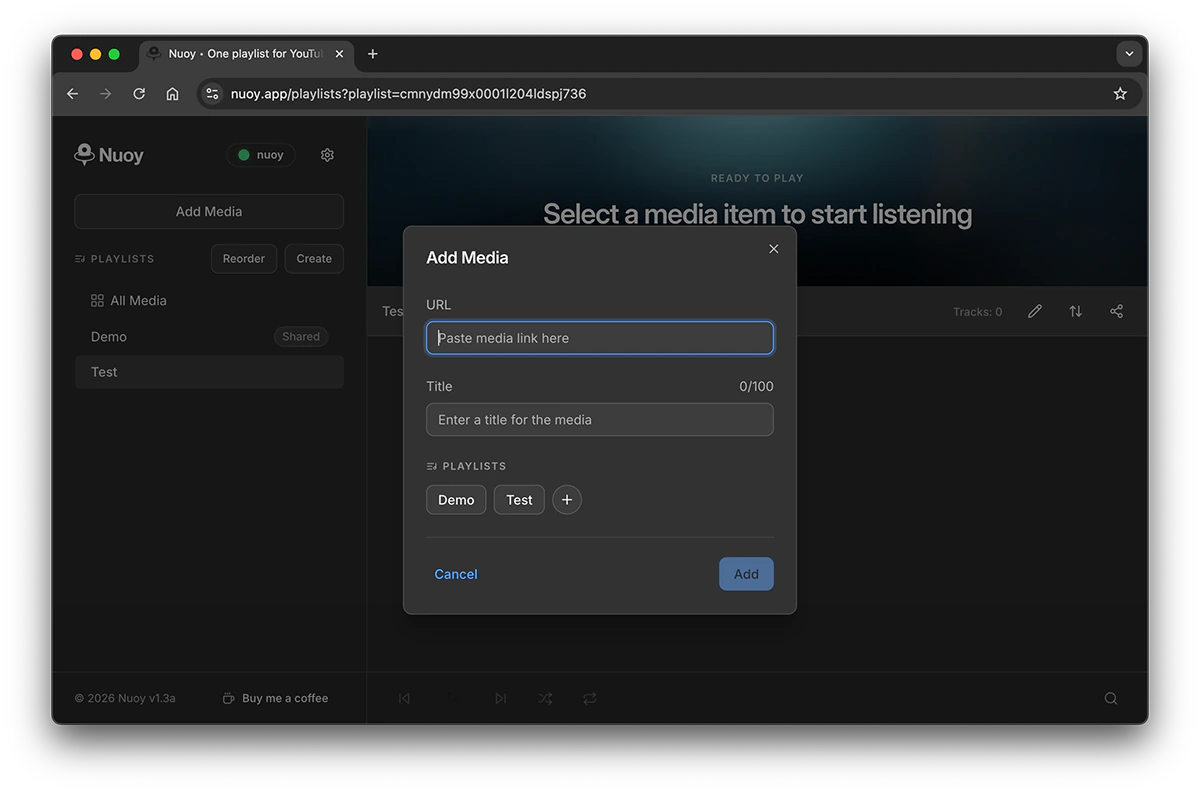This screenshot has width=1200, height=793.
Task: Select the Nuoy browser tab
Action: pyautogui.click(x=247, y=54)
